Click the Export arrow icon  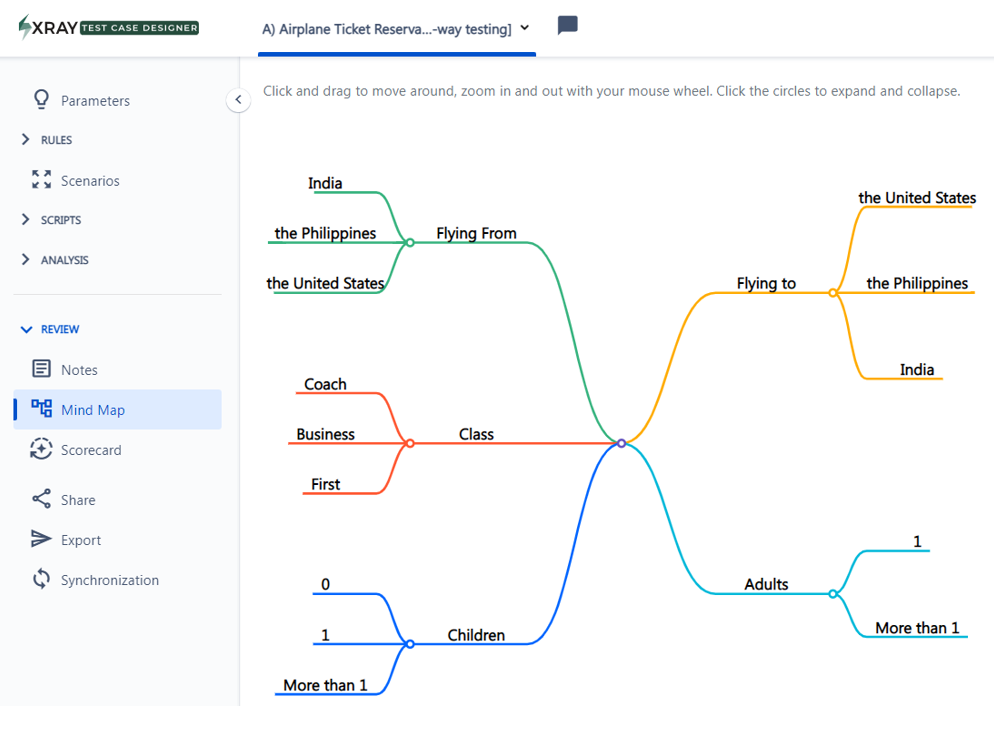click(41, 539)
